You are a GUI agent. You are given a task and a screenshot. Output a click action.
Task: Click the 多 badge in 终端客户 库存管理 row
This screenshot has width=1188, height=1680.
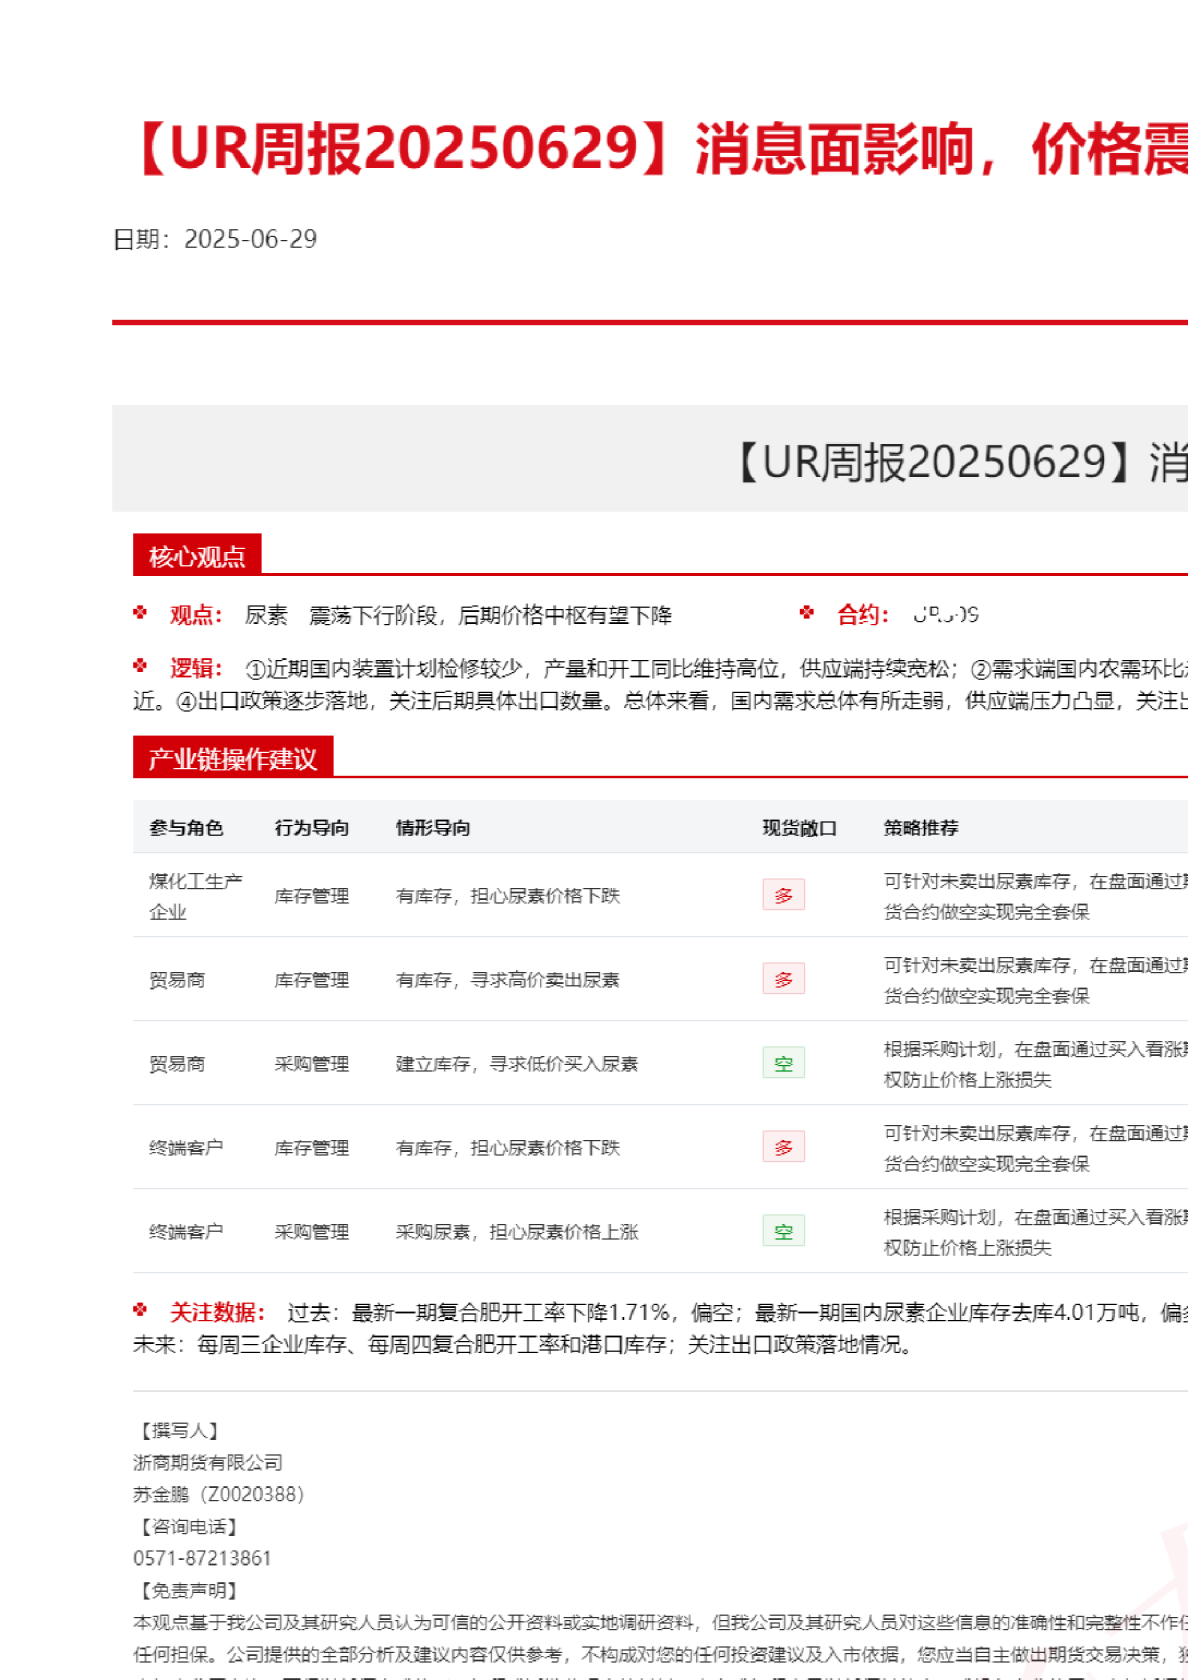coord(783,1147)
